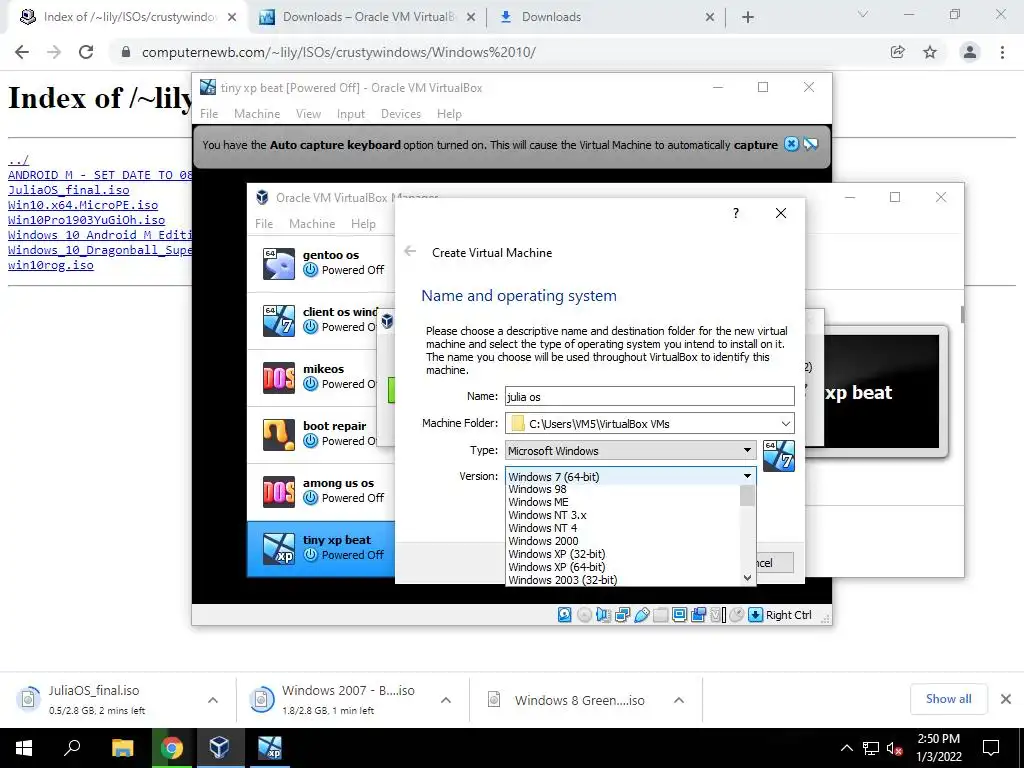Click the optical disk icon in VM status bar
1024x768 pixels.
pyautogui.click(x=584, y=615)
